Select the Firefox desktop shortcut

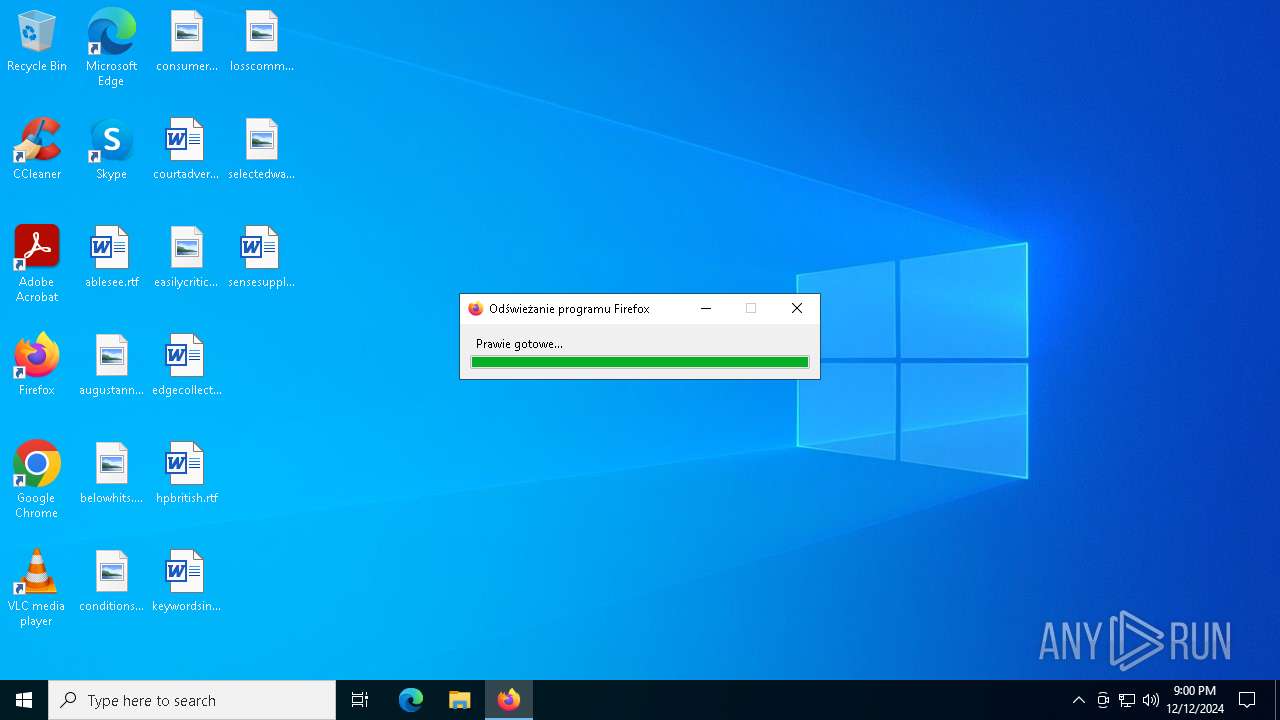(37, 365)
